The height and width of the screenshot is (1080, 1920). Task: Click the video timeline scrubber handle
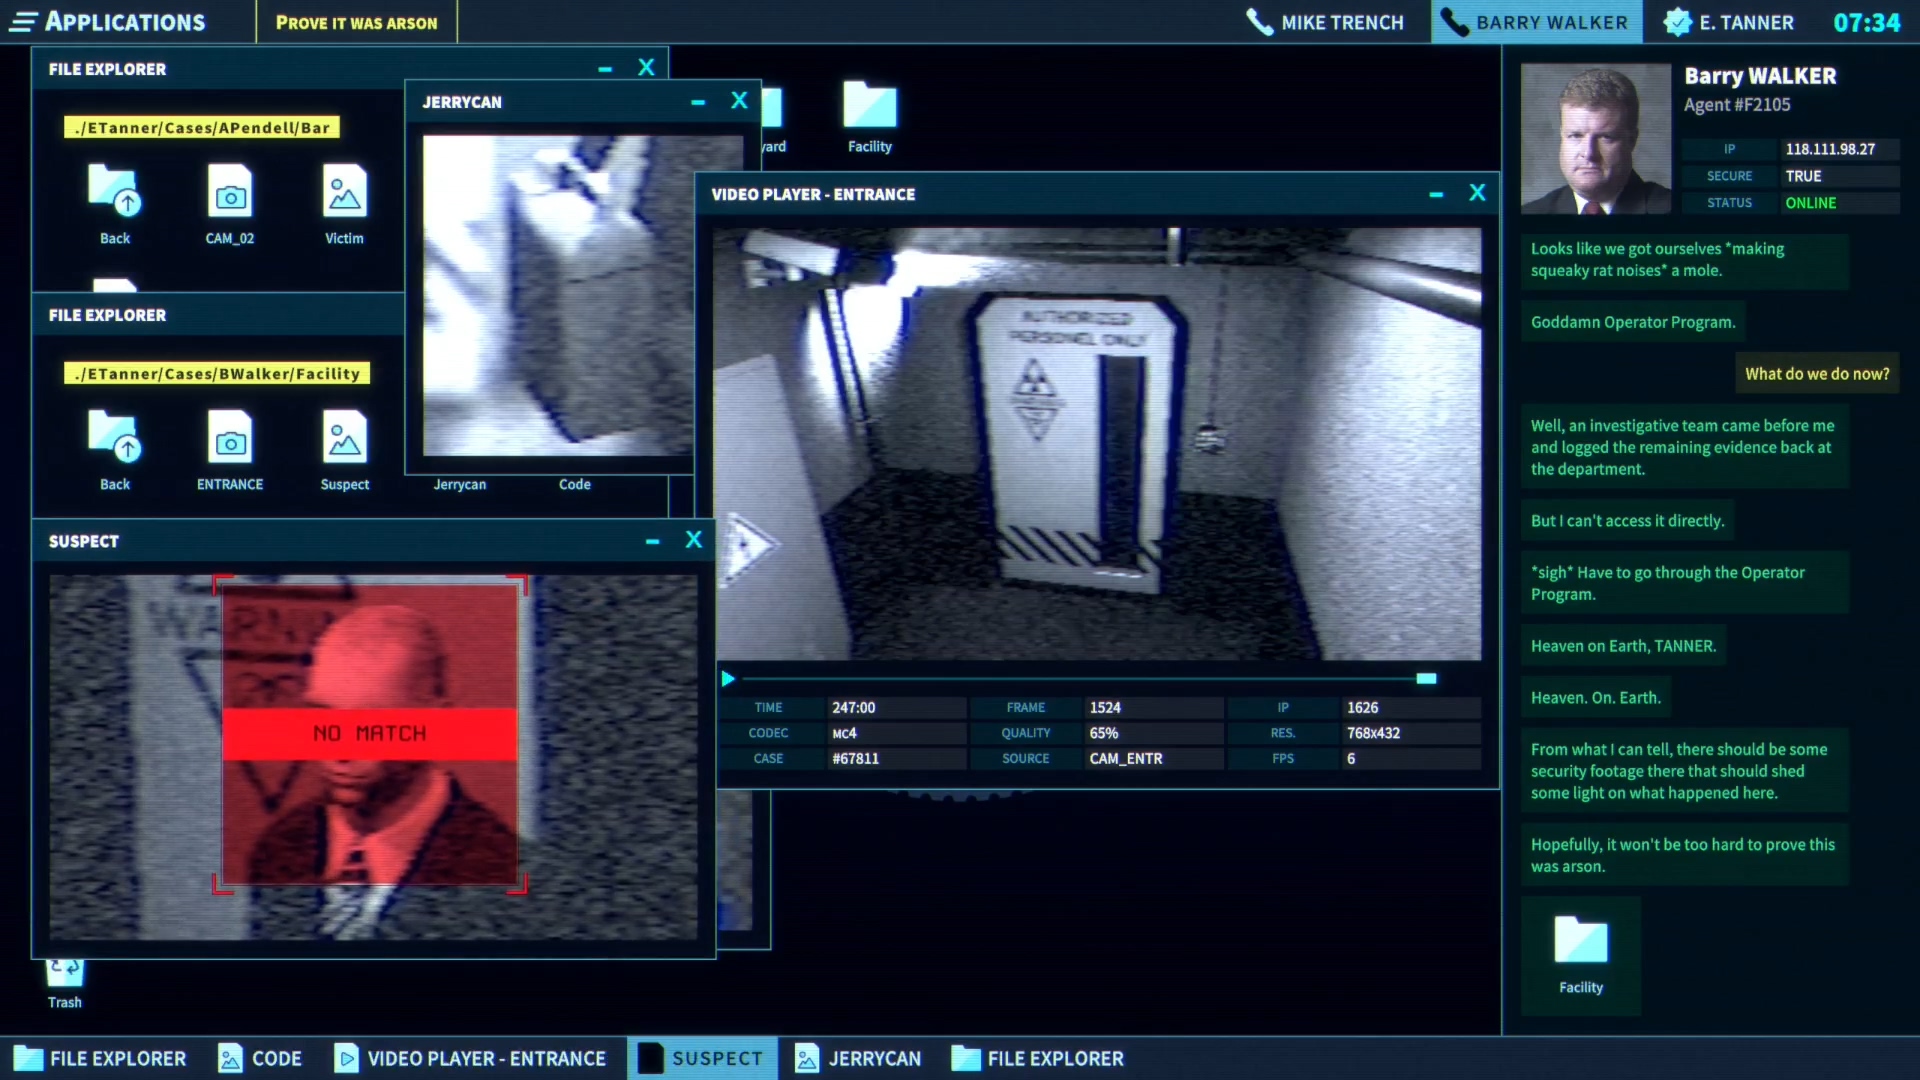[1426, 679]
